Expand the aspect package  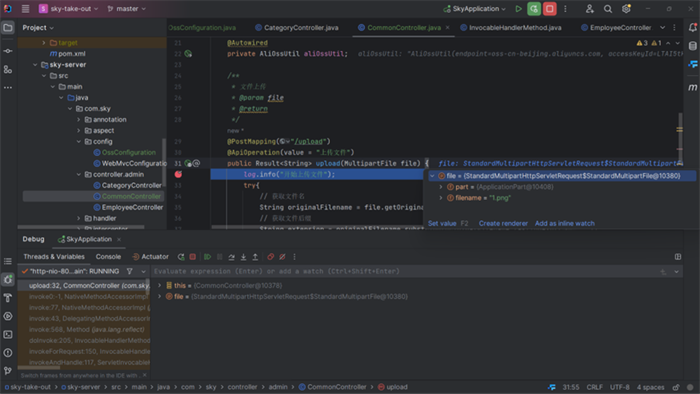click(79, 131)
